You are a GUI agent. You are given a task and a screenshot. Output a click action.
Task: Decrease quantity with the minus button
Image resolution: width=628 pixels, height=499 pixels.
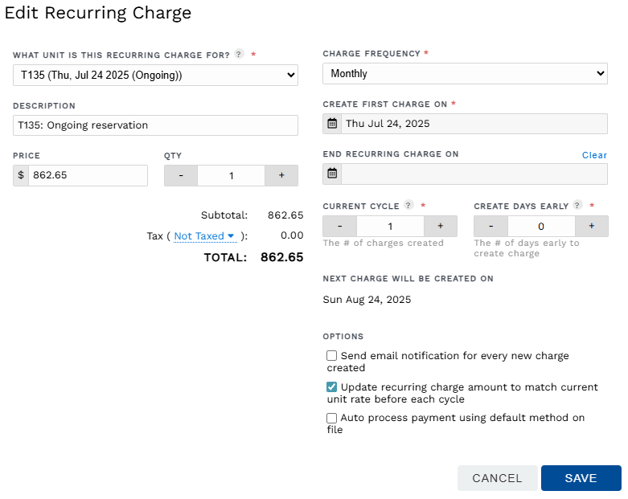(x=181, y=175)
